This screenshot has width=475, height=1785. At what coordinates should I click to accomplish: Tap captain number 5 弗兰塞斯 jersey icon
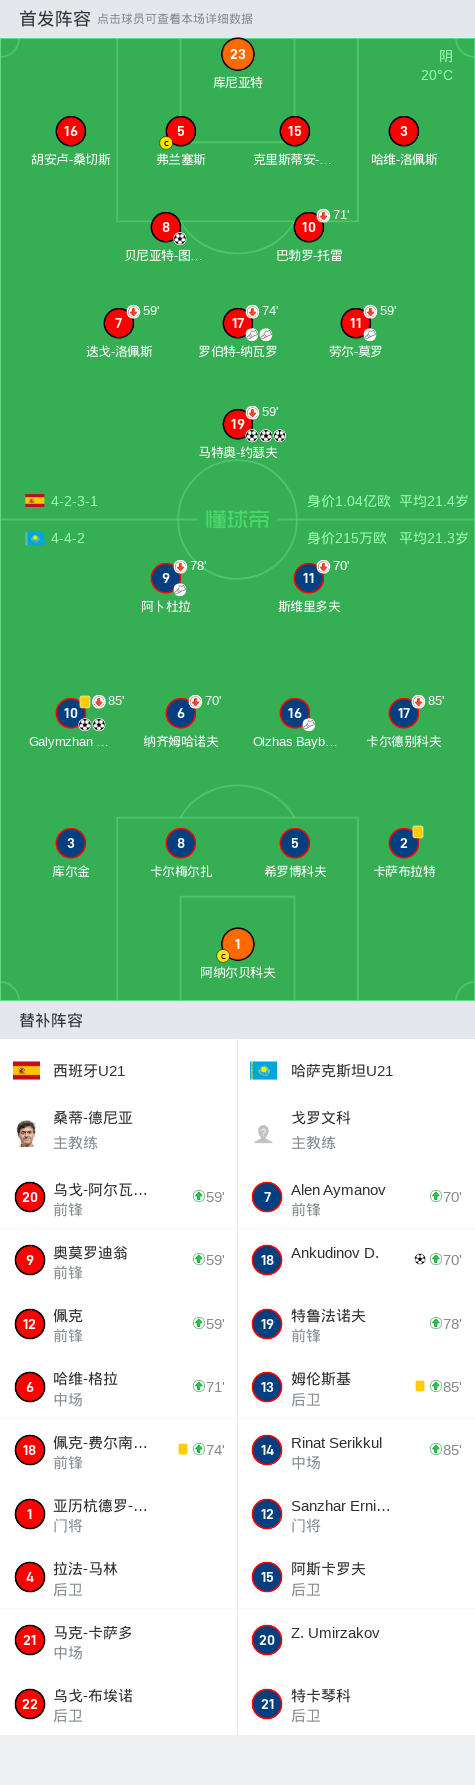point(181,131)
